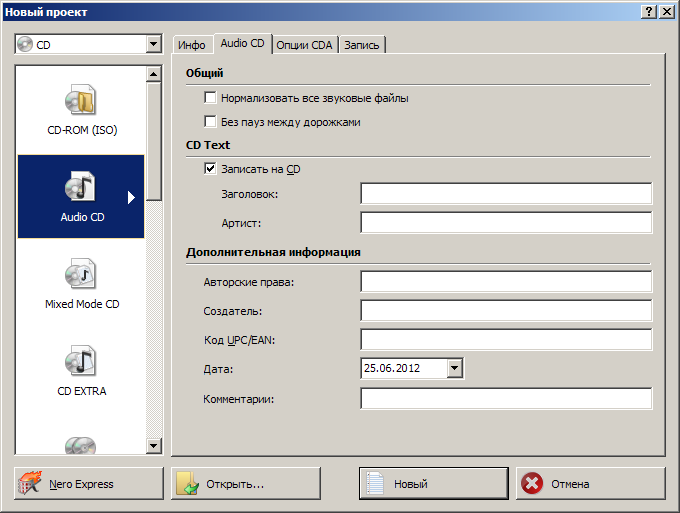Open the Дата date picker dropdown arrow

(454, 368)
